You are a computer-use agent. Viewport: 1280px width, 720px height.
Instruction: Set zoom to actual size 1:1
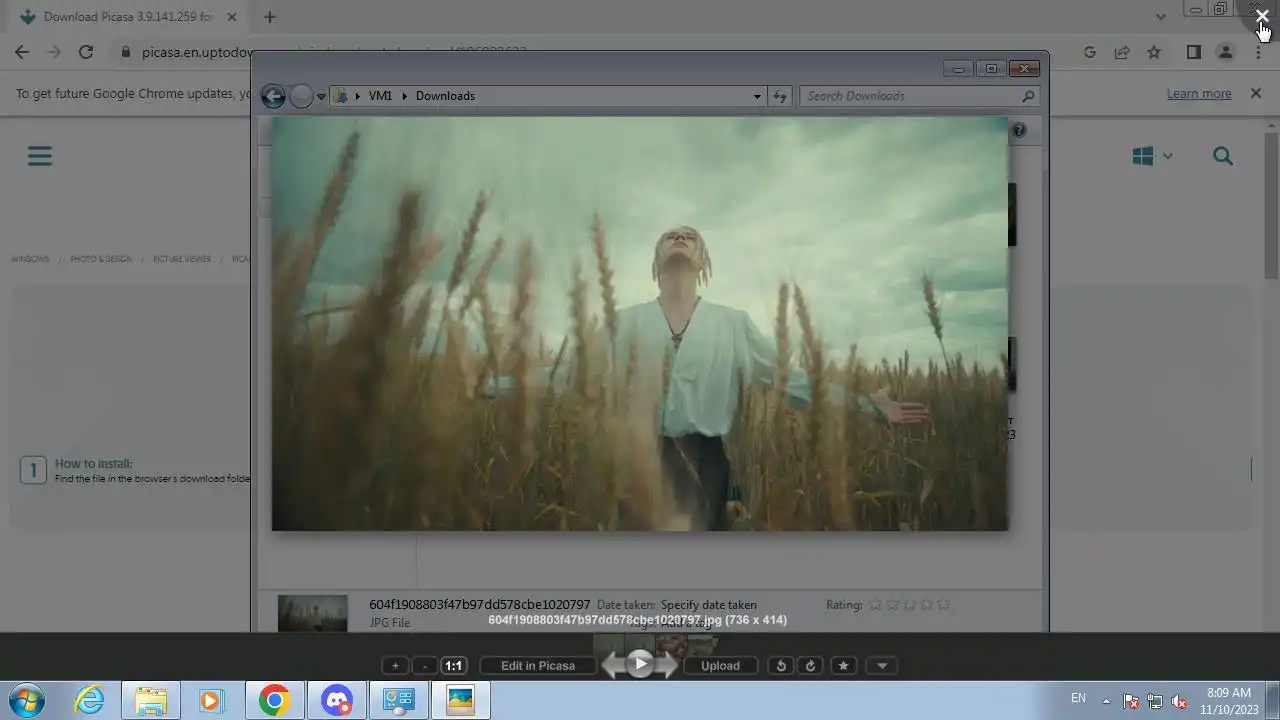point(454,666)
